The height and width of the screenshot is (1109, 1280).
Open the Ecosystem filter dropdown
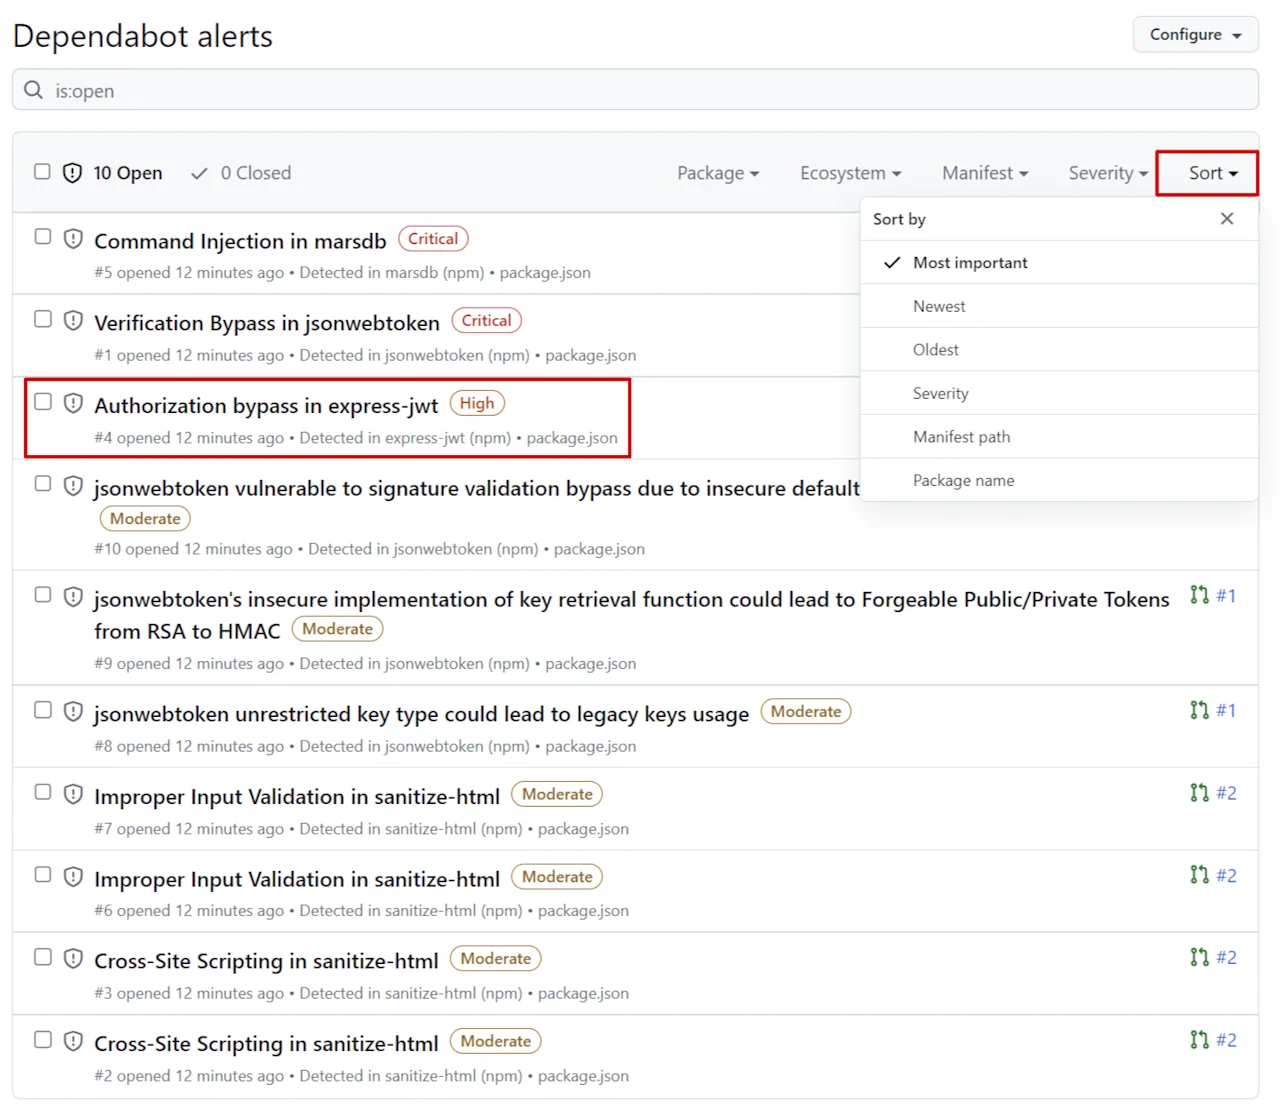coord(850,172)
